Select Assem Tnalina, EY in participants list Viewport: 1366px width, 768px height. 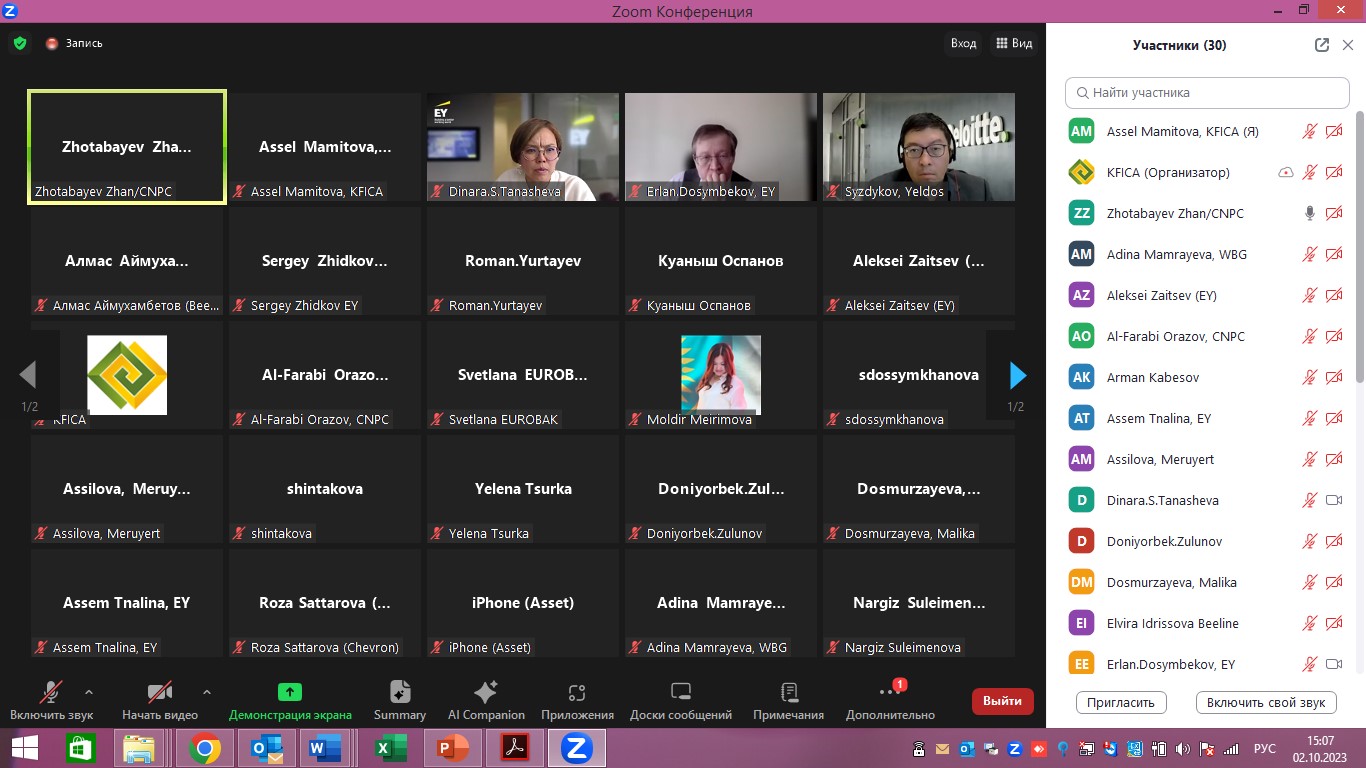(1207, 418)
